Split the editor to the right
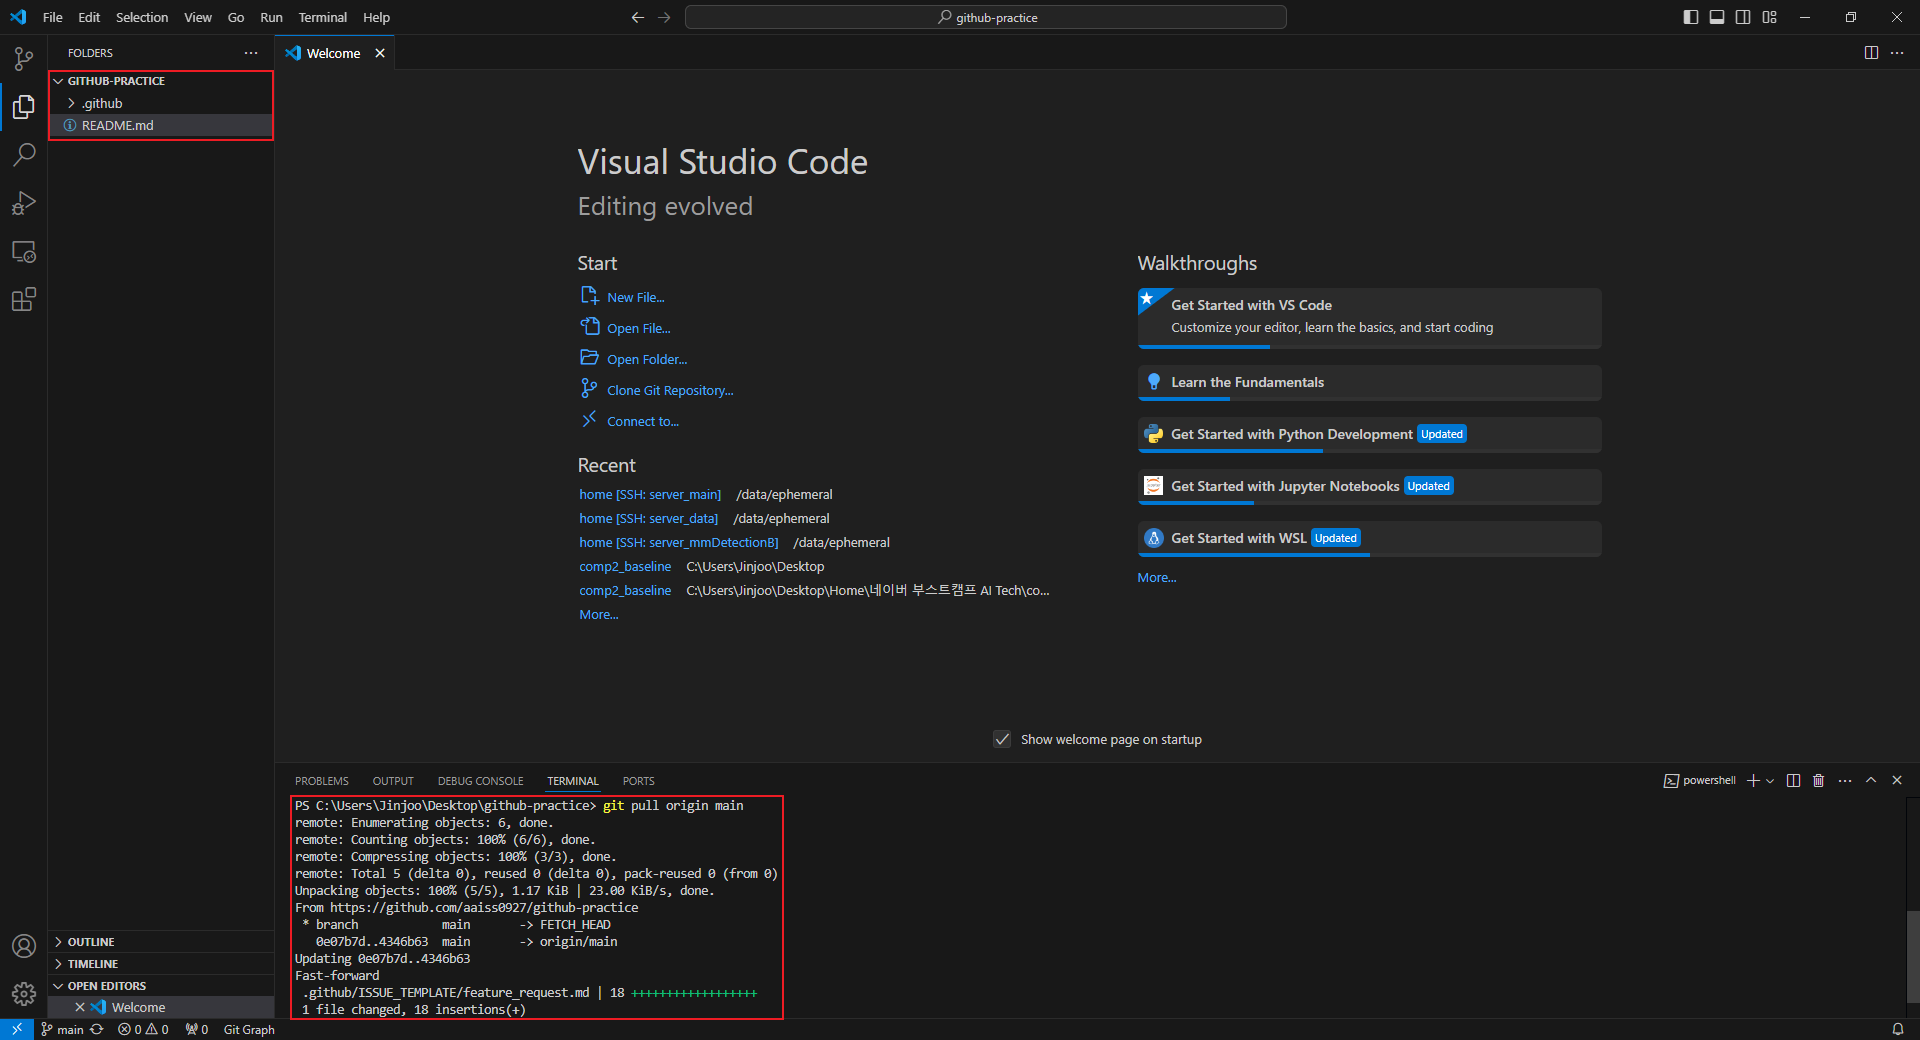 (x=1871, y=53)
